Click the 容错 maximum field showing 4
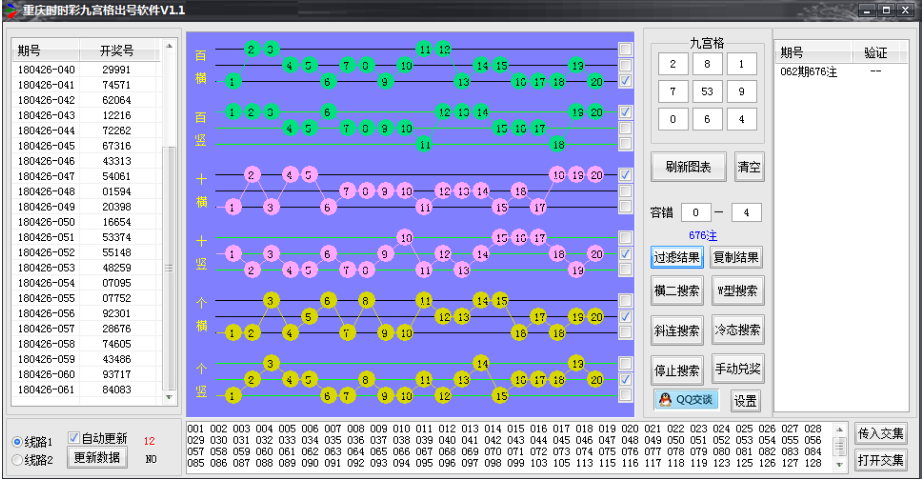The height and width of the screenshot is (482, 922). coord(746,213)
